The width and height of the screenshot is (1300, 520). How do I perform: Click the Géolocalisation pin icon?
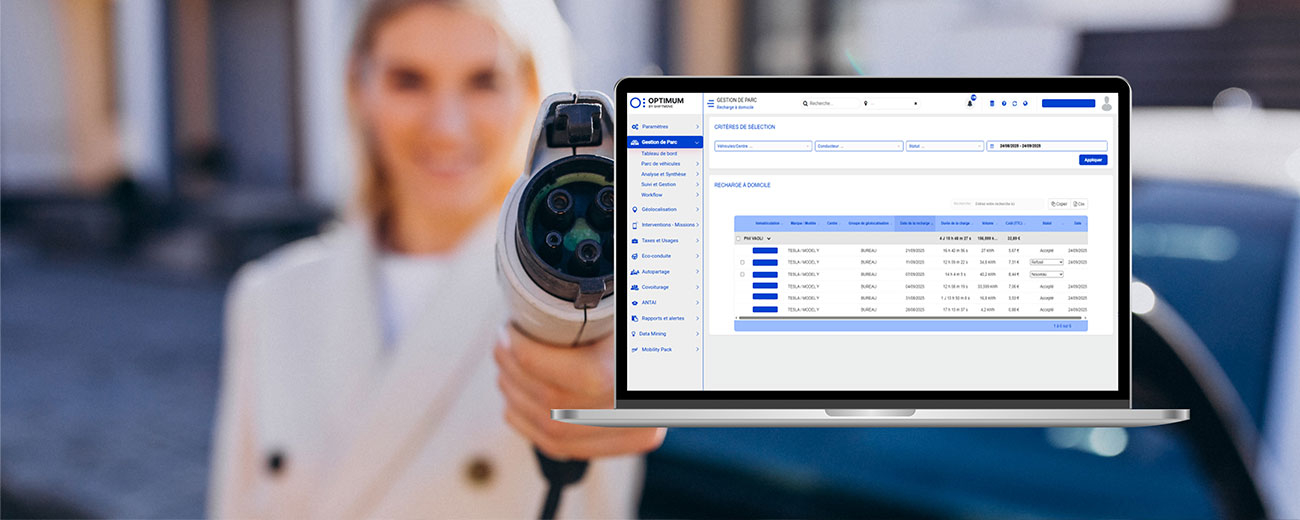(635, 209)
